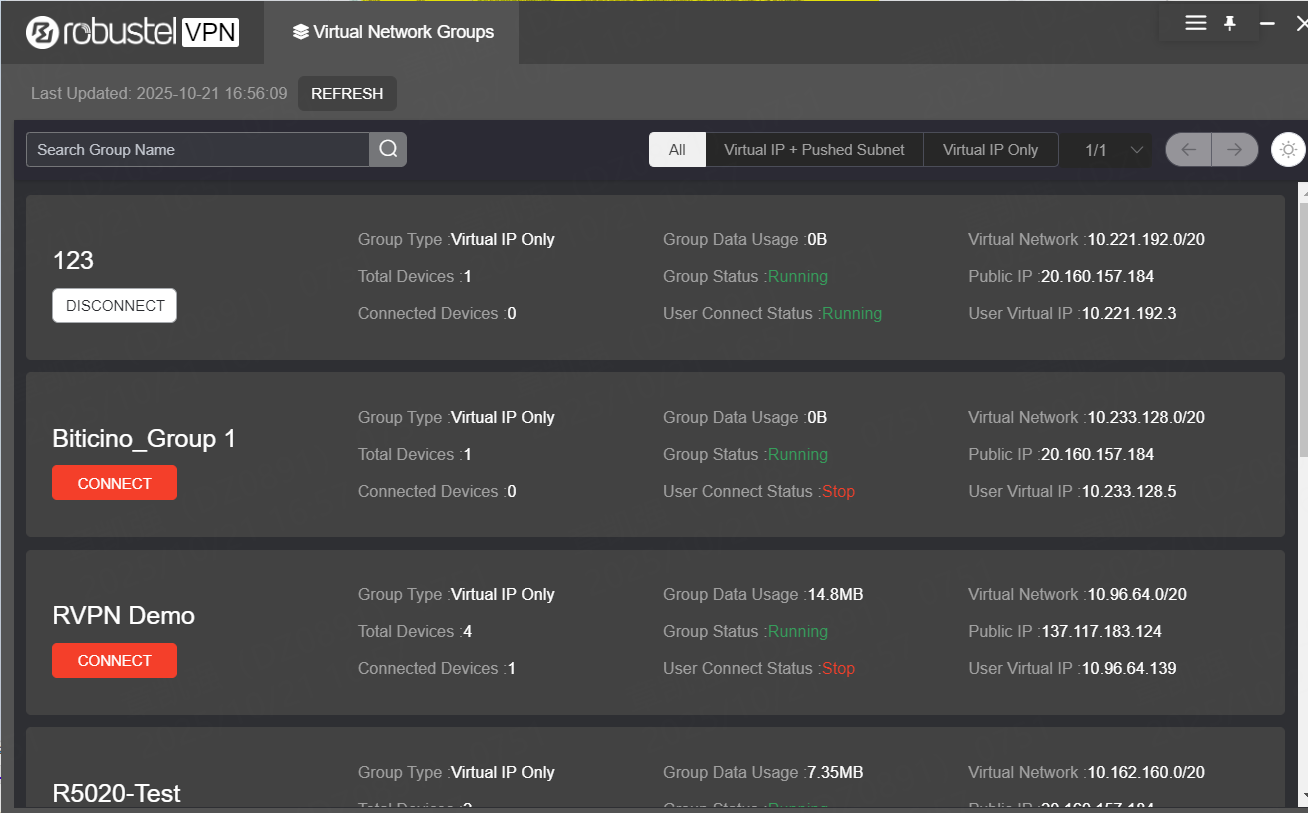Viewport: 1308px width, 813px height.
Task: Go to next page arrow
Action: [x=1234, y=150]
